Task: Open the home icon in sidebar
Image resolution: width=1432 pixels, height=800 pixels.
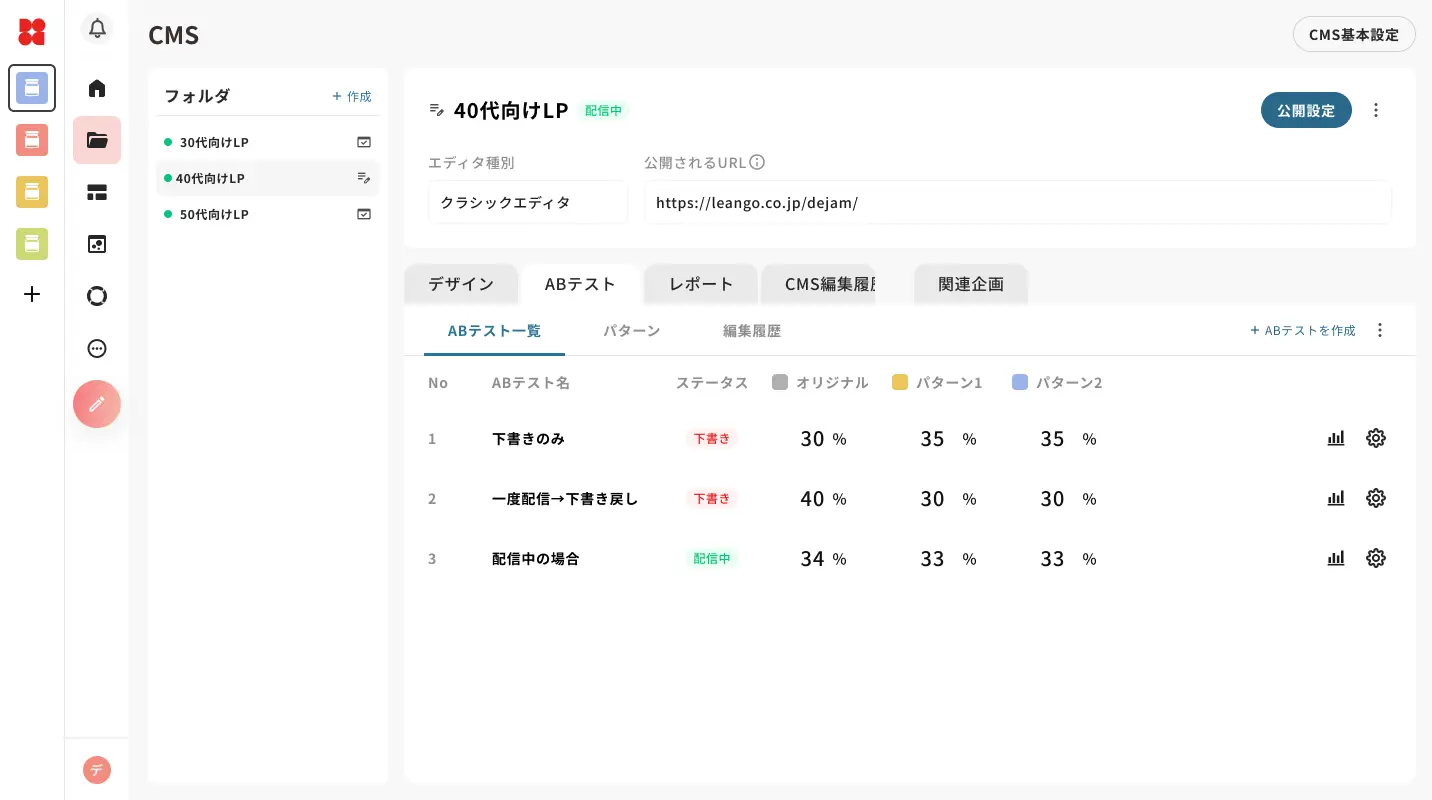Action: click(x=97, y=88)
